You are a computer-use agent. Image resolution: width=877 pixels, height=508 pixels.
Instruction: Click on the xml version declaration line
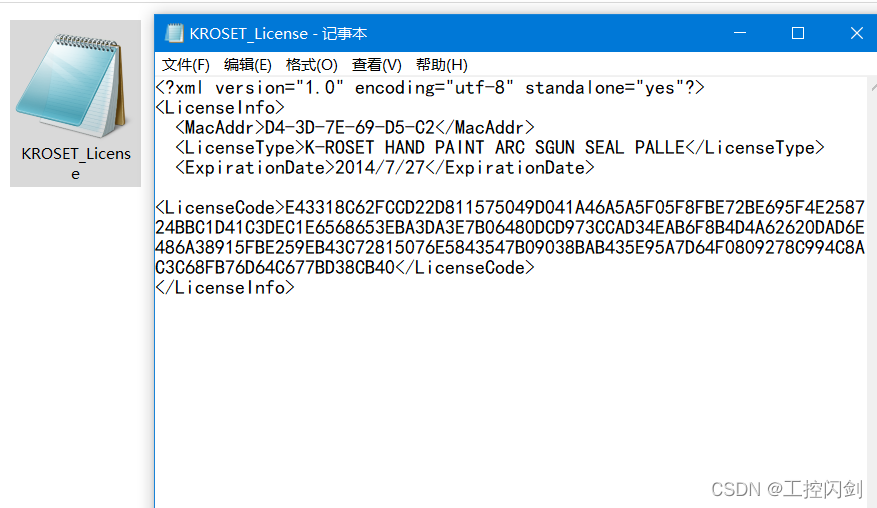430,88
